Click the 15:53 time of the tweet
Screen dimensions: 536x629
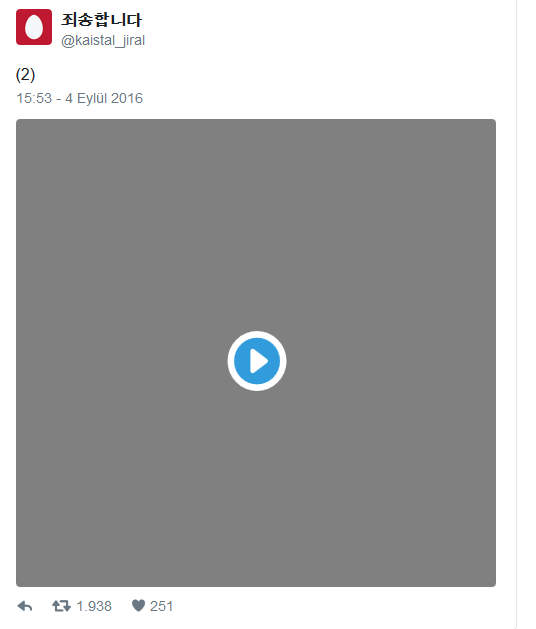pyautogui.click(x=34, y=98)
